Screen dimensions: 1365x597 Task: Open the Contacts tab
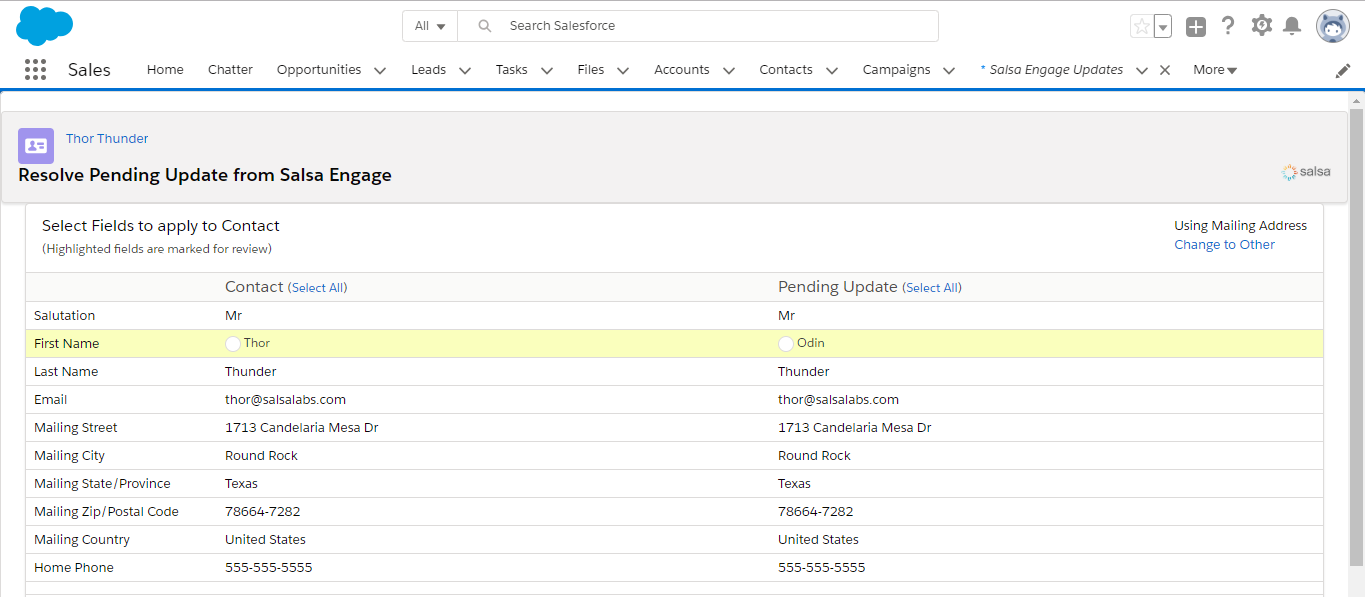(x=786, y=70)
